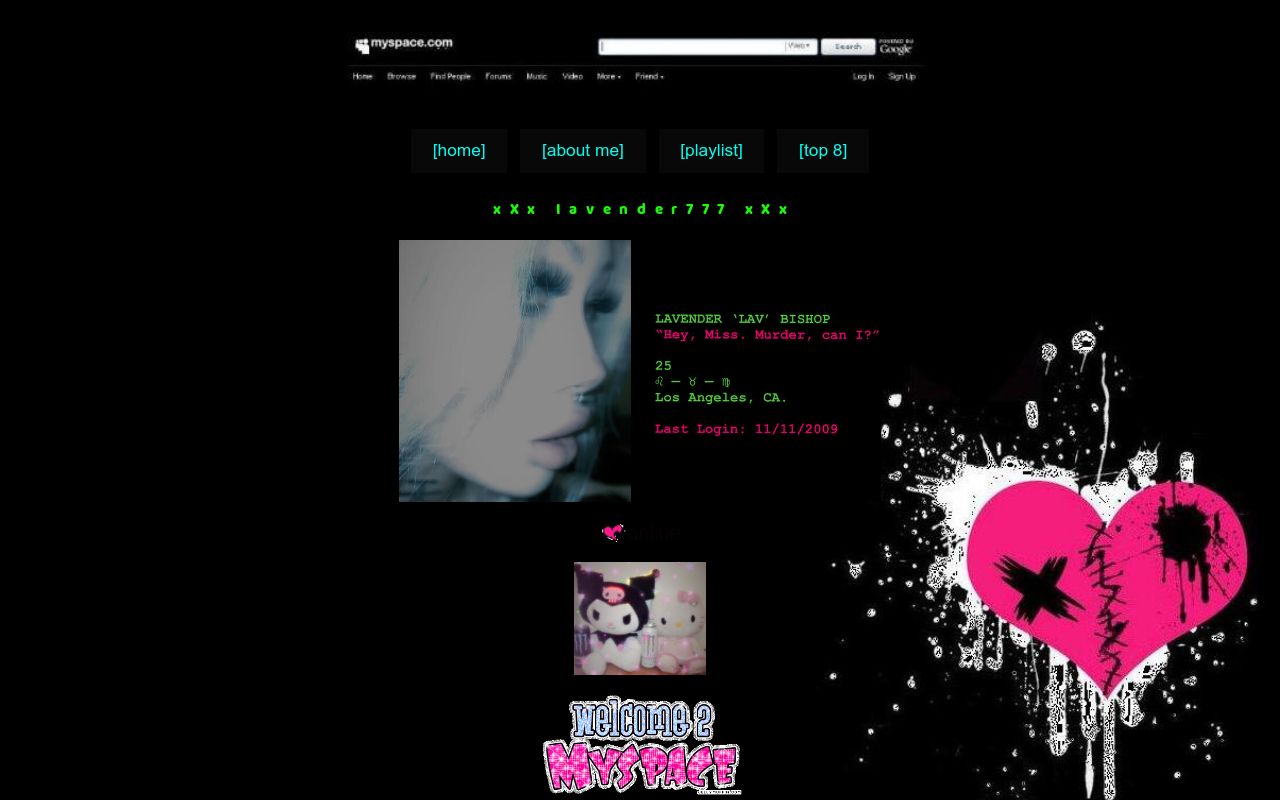This screenshot has width=1280, height=800.
Task: Click the Powered by Google icon
Action: (x=895, y=46)
